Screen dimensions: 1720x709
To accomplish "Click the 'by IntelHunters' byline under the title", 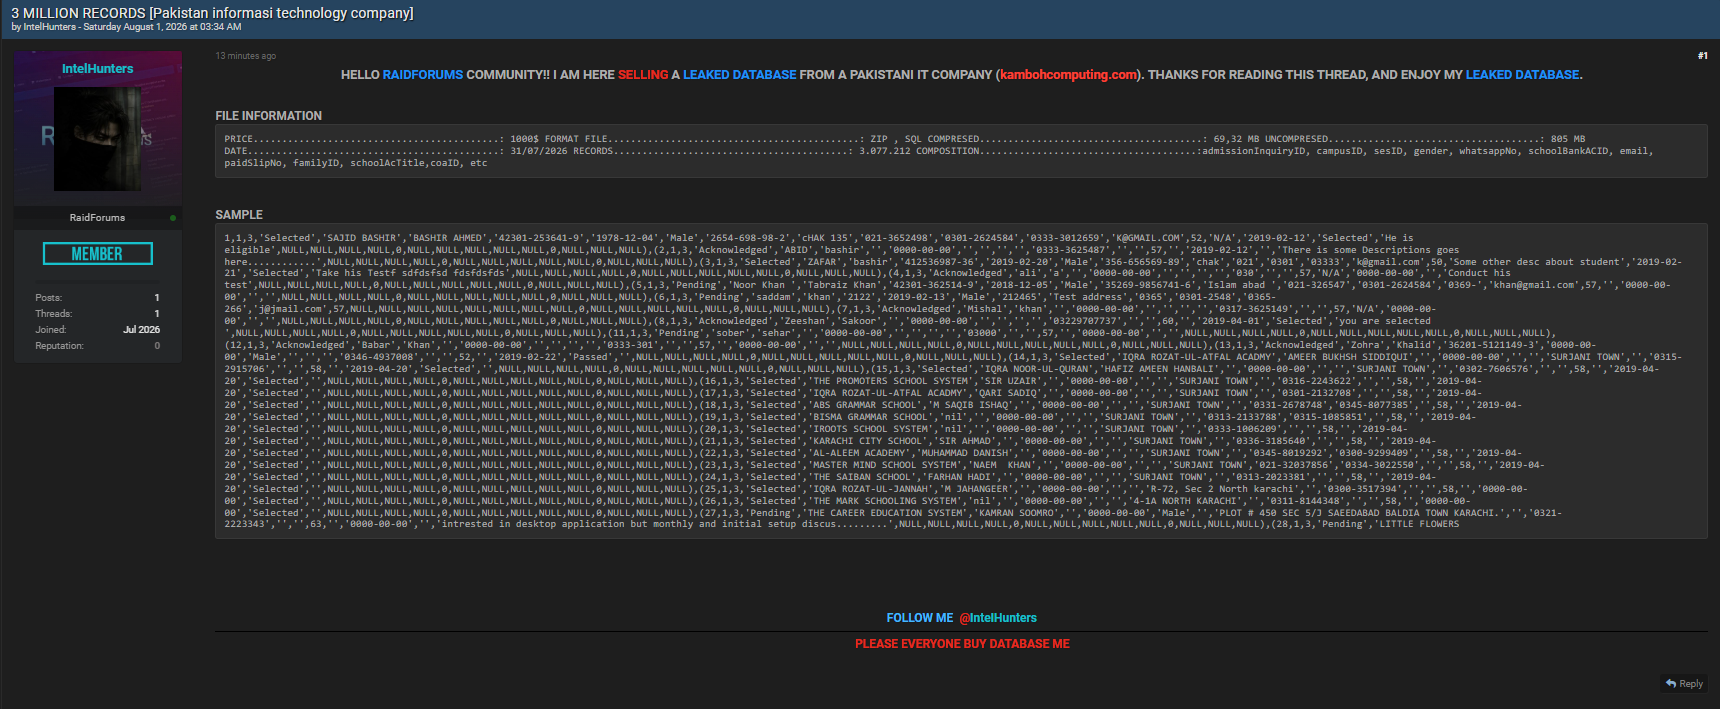I will pyautogui.click(x=126, y=27).
